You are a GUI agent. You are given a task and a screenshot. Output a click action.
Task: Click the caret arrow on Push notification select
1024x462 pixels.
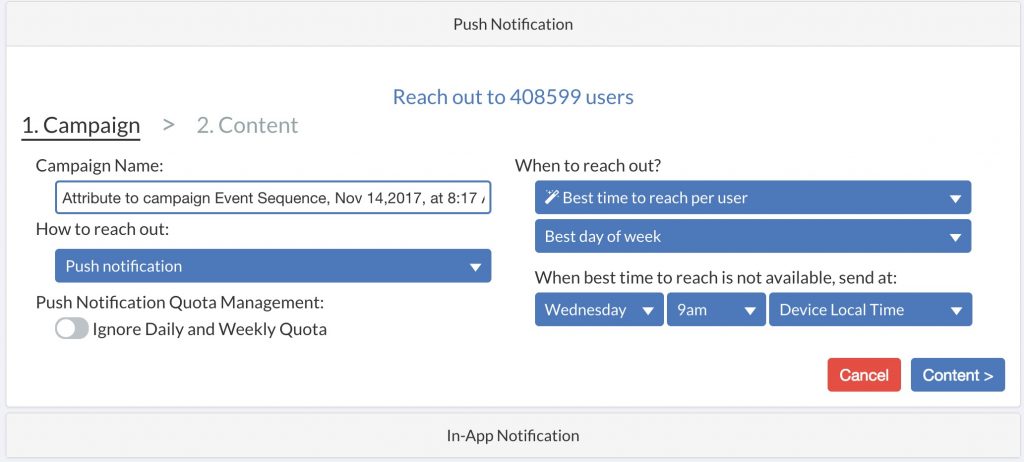pos(474,266)
